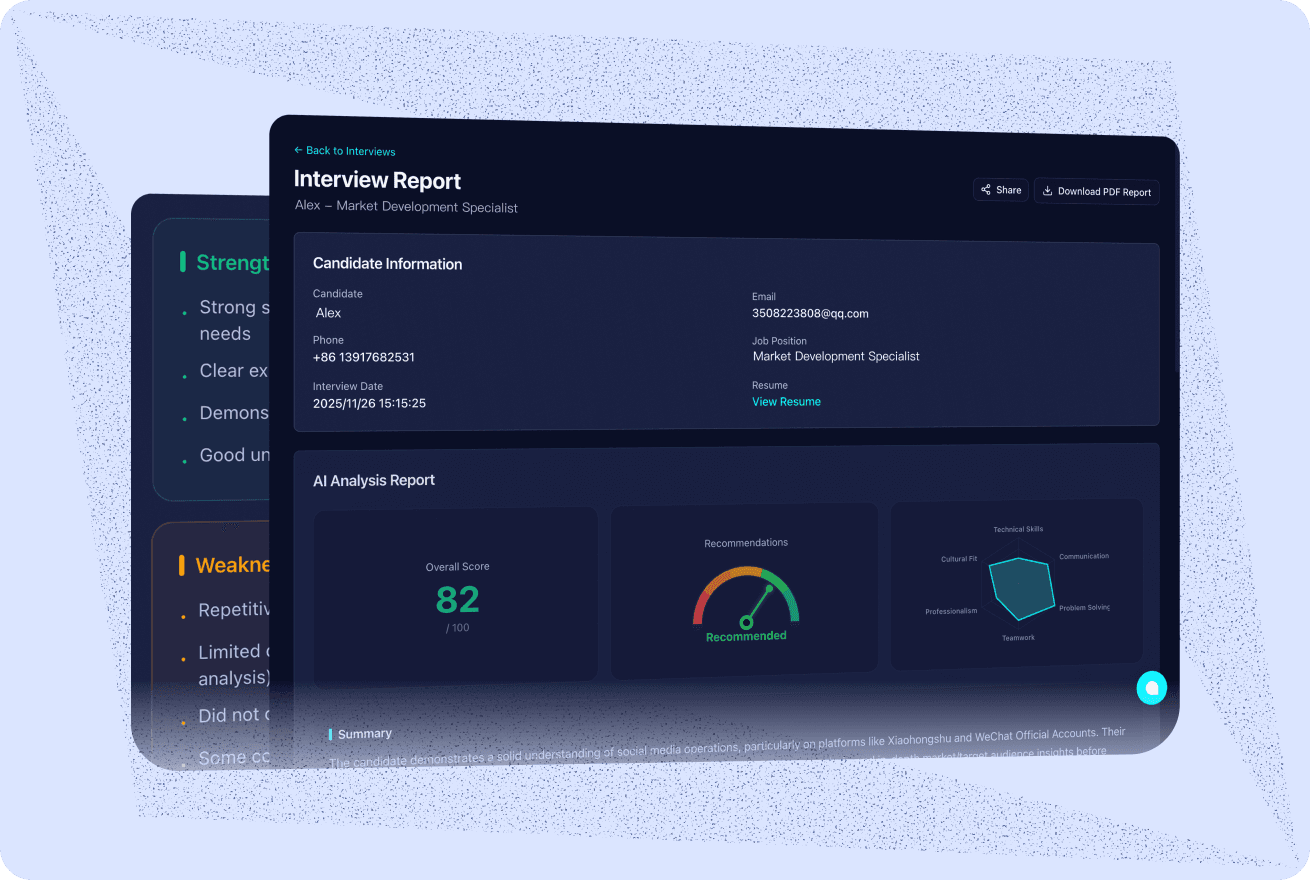Open the AI assistant chat bubble

(x=1151, y=688)
